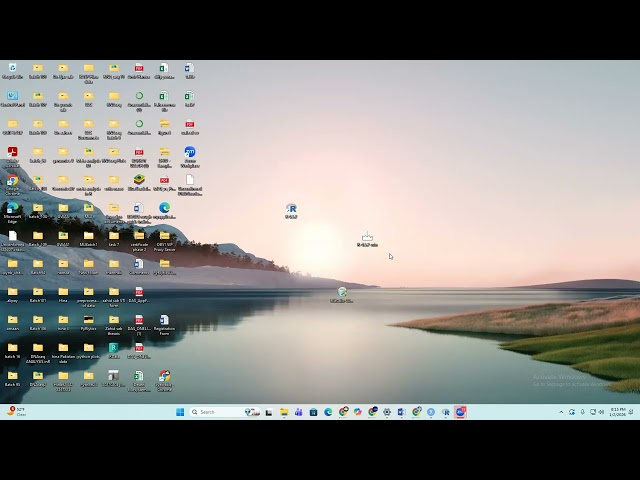Open the Recycle Bin desktop icon
This screenshot has width=640, height=480.
pyautogui.click(x=12, y=69)
